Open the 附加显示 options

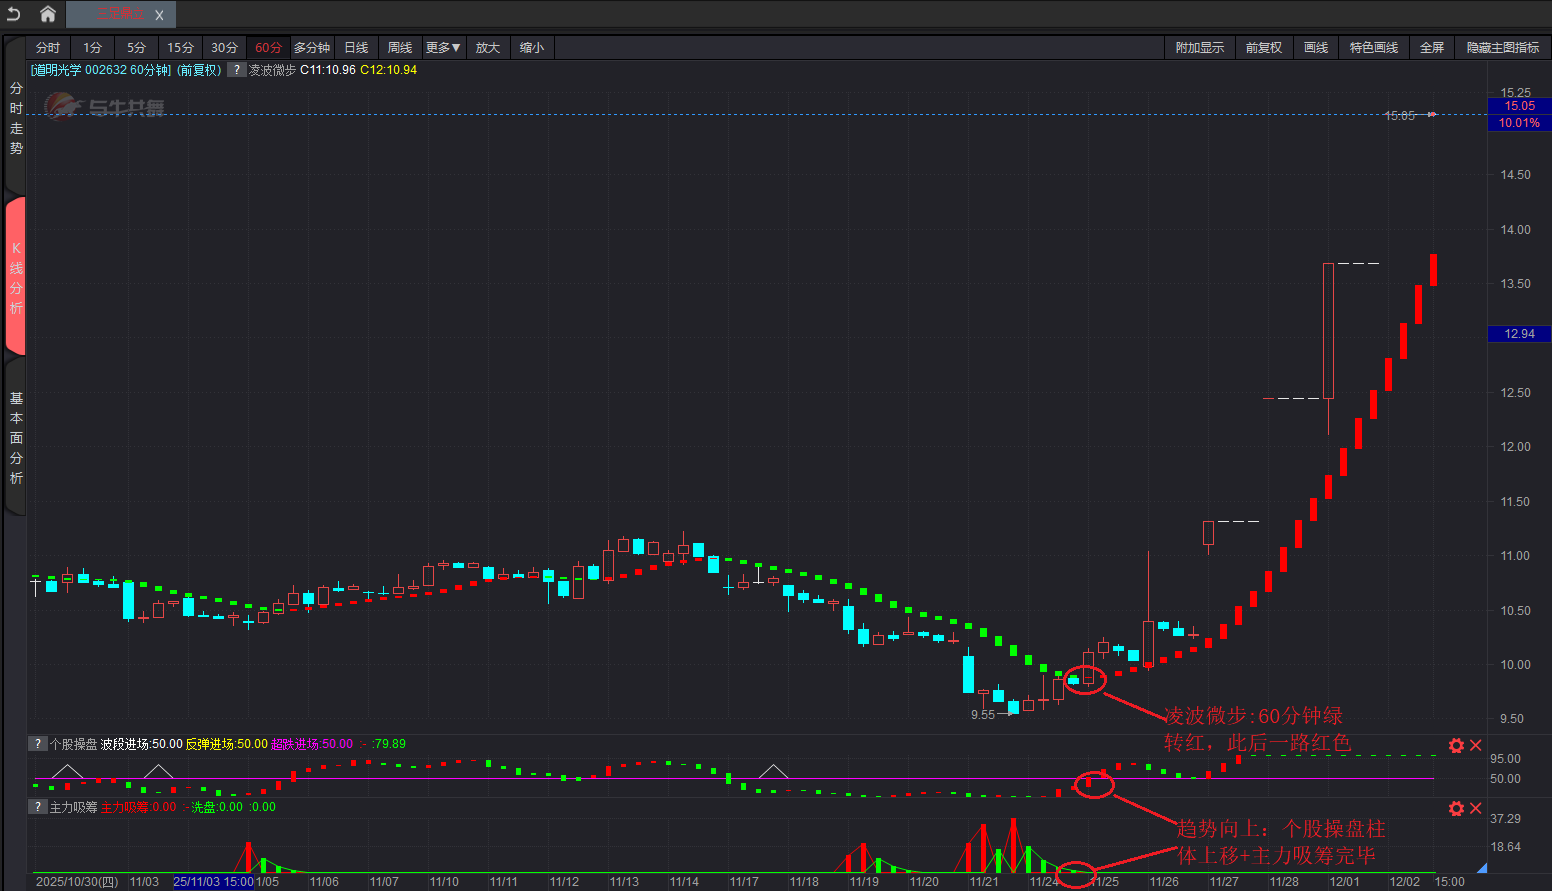(x=1199, y=48)
